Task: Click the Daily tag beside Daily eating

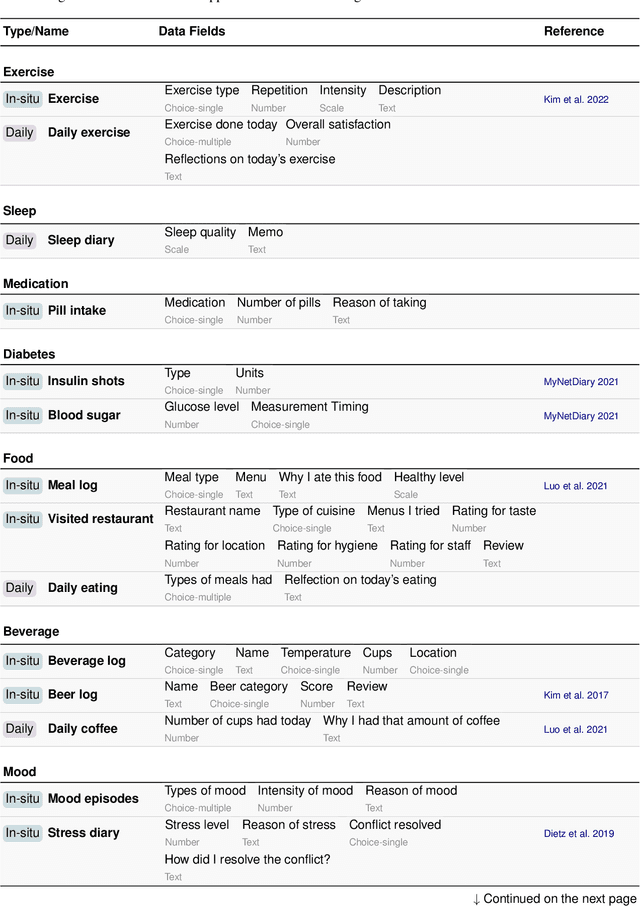Action: pos(19,589)
